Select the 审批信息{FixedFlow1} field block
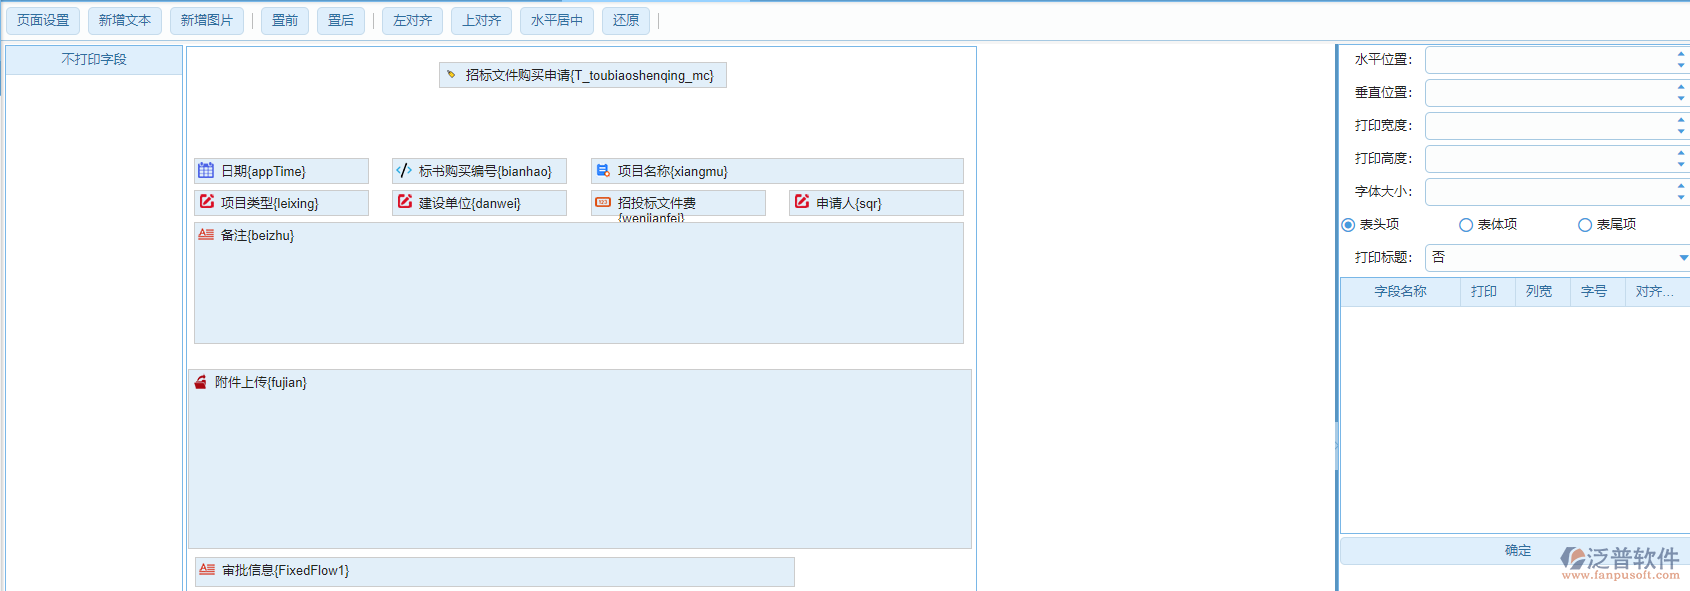The image size is (1690, 591). [x=495, y=571]
